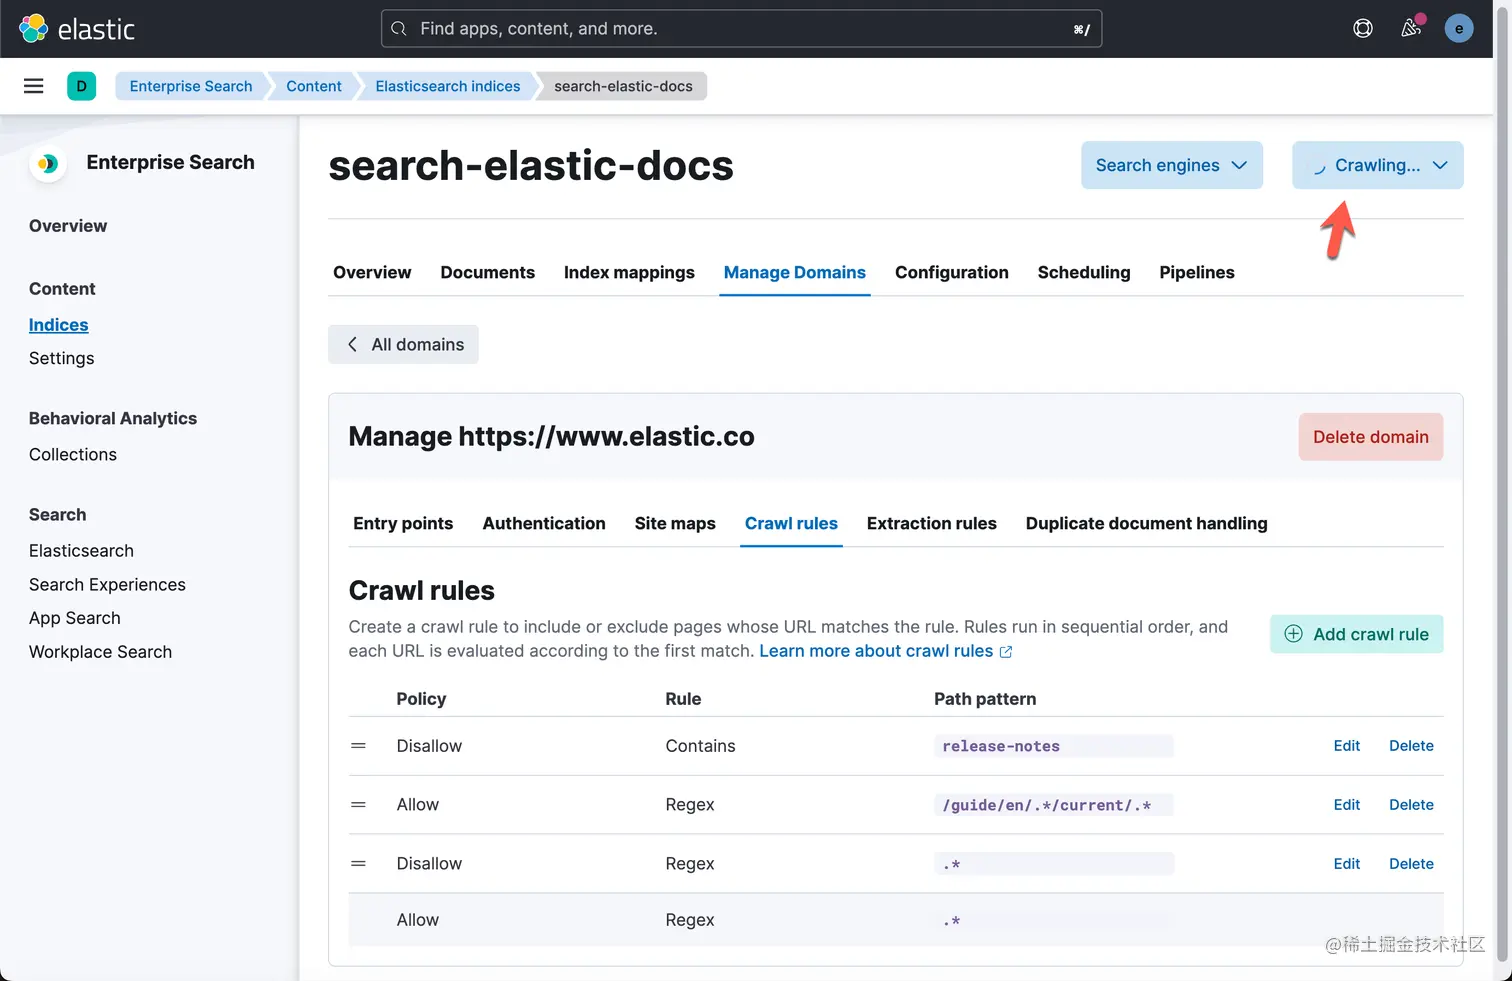Go to Enterprise Search breadcrumb

191,86
